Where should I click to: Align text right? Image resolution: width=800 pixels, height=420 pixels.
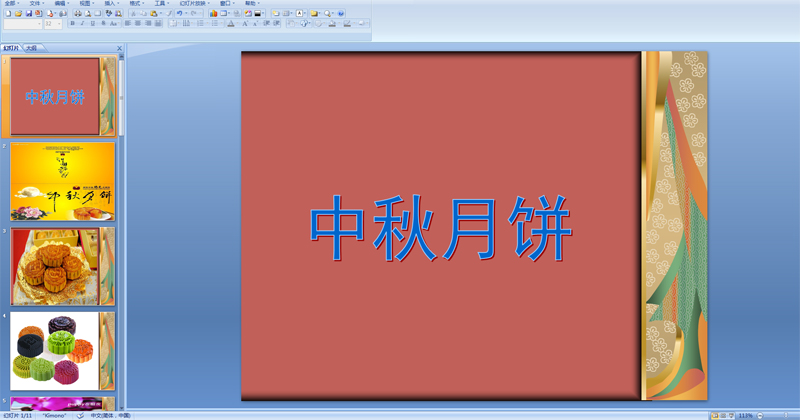[148, 23]
